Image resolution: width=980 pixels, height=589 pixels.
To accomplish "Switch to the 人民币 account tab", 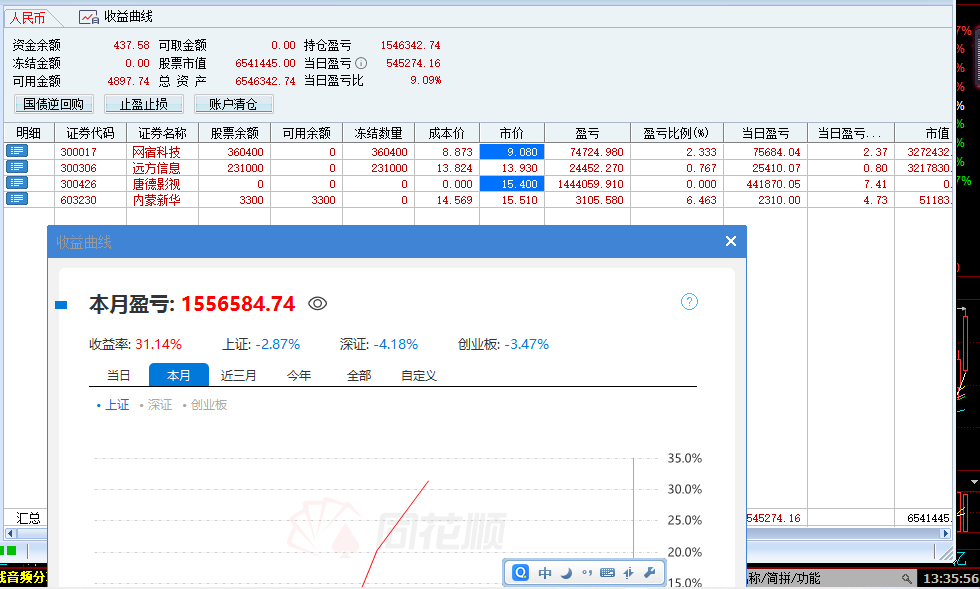I will [x=28, y=18].
